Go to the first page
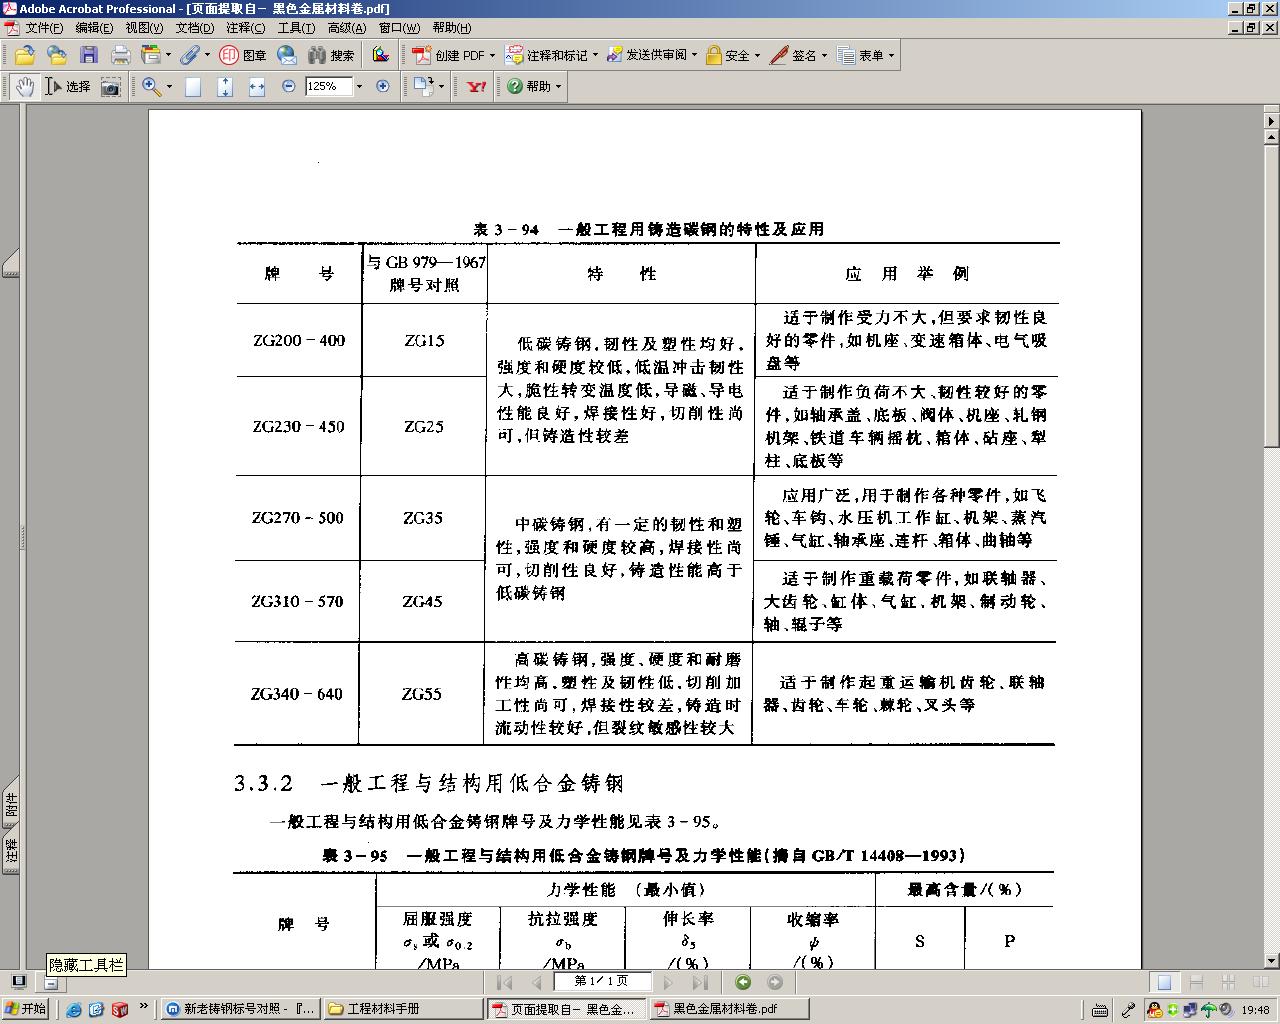The image size is (1280, 1024). 505,982
